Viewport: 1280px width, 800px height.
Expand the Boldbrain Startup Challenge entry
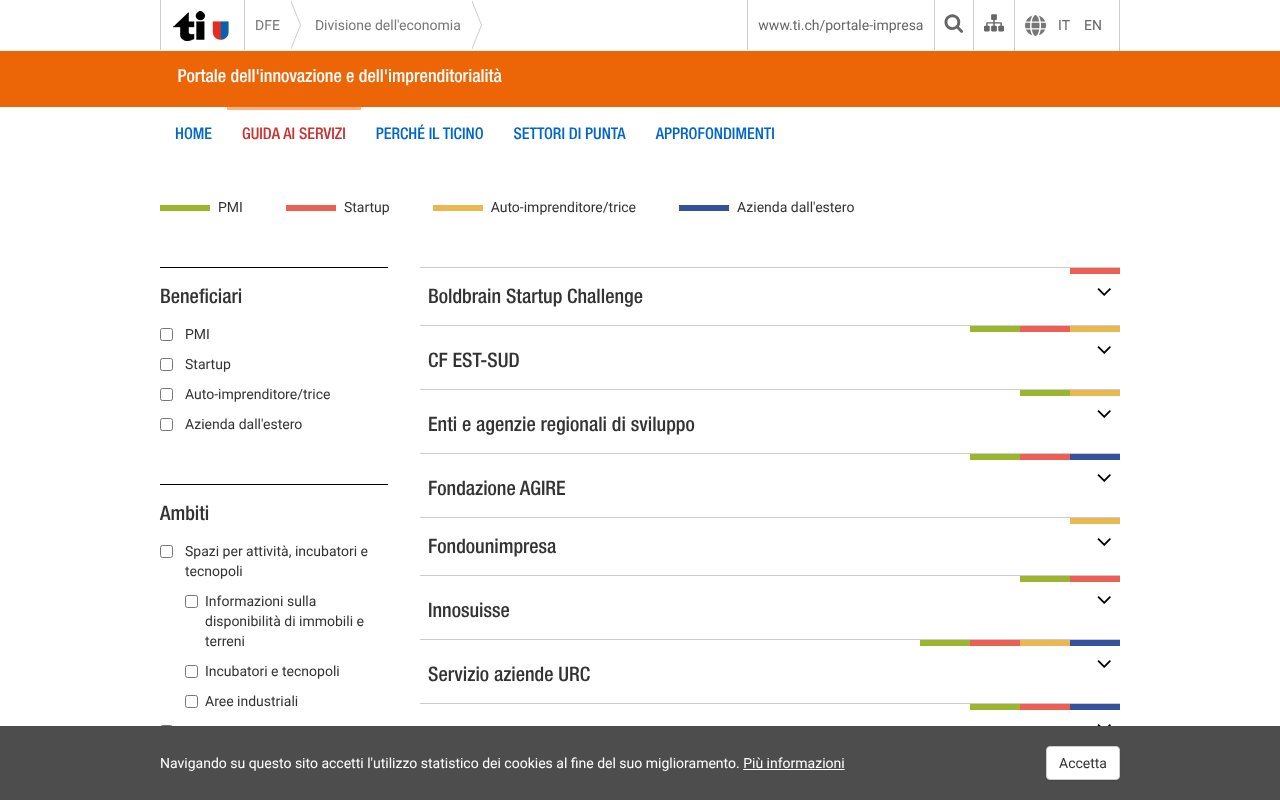point(1103,292)
